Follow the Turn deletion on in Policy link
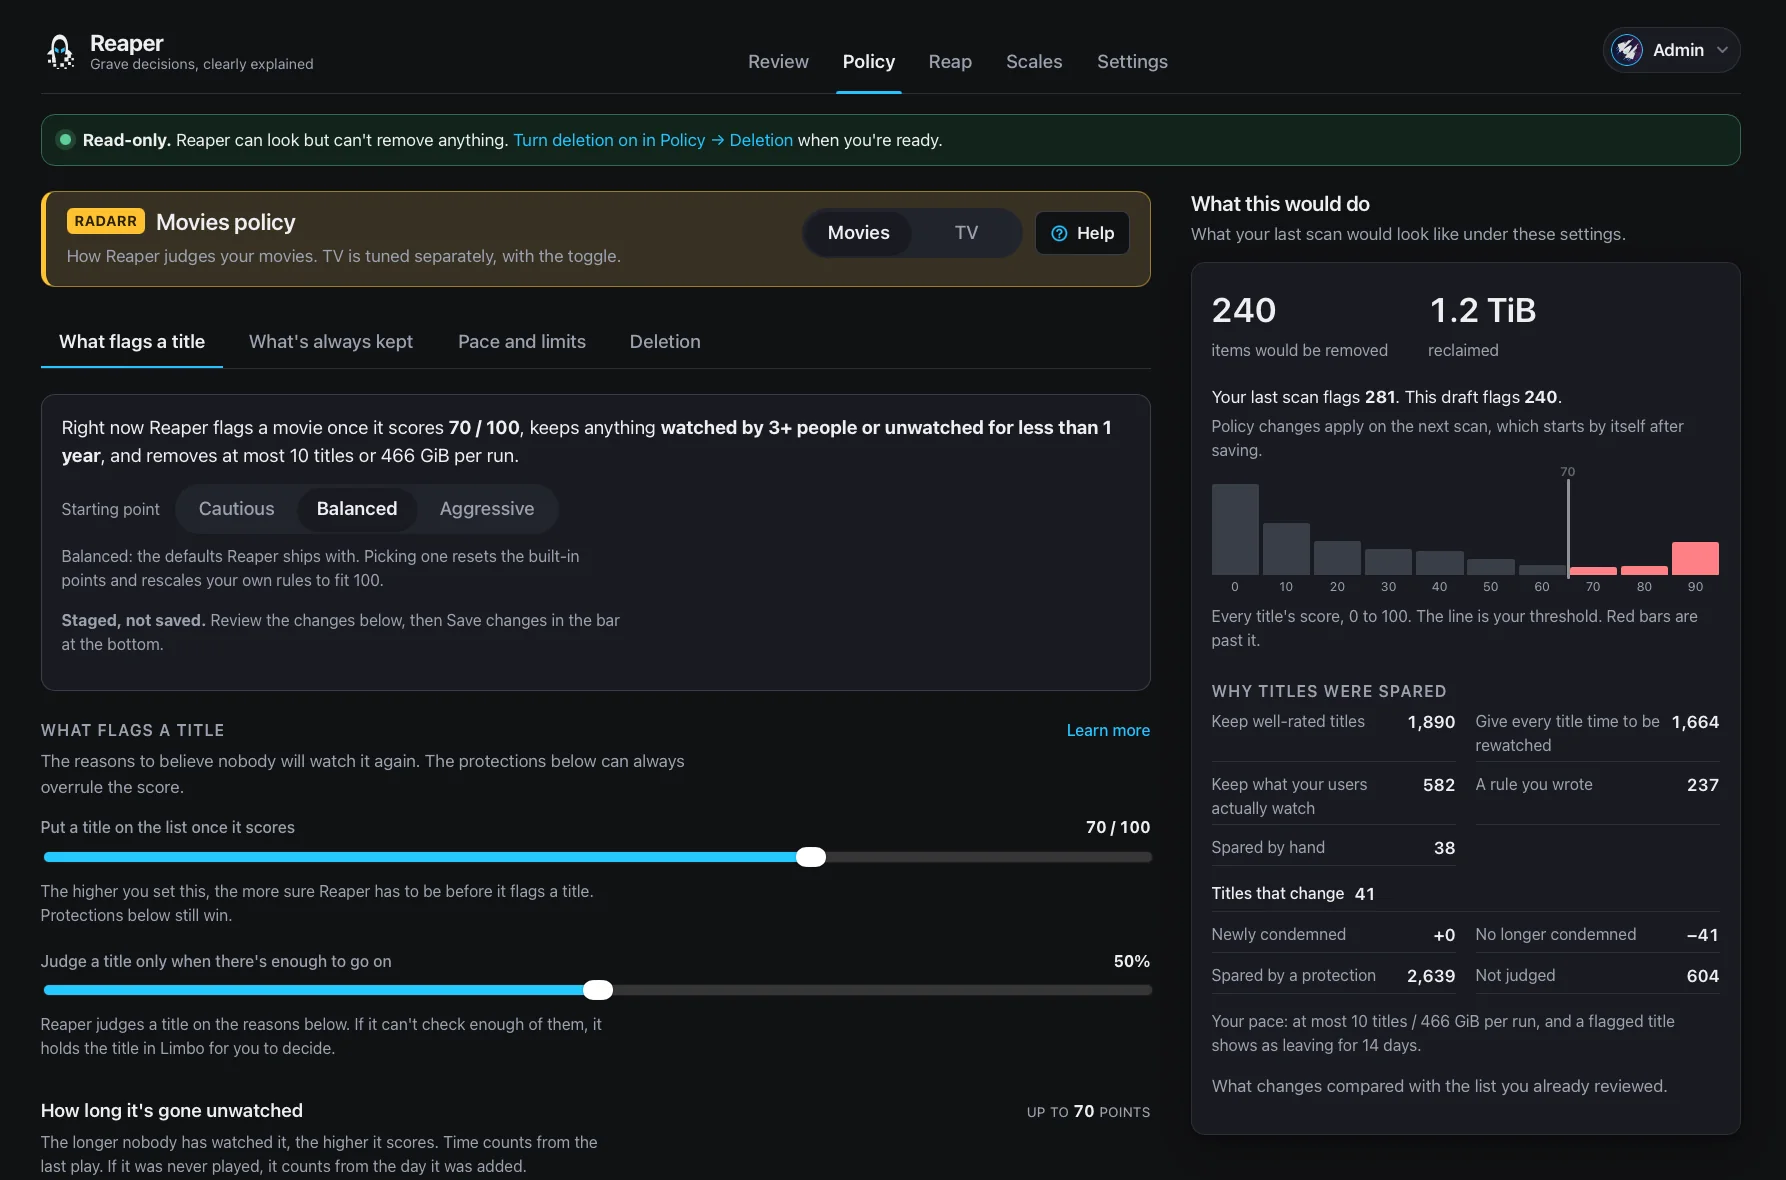This screenshot has height=1180, width=1786. coord(653,140)
